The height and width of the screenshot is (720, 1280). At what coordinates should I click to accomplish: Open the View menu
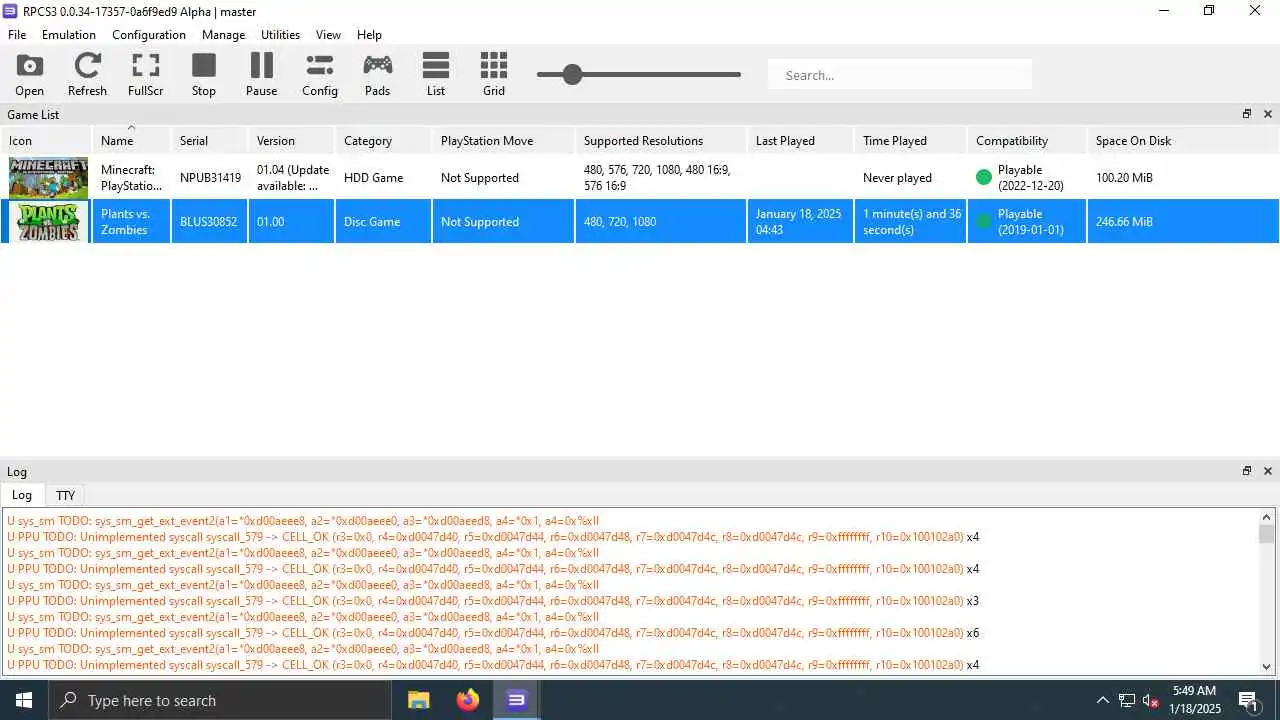(328, 34)
